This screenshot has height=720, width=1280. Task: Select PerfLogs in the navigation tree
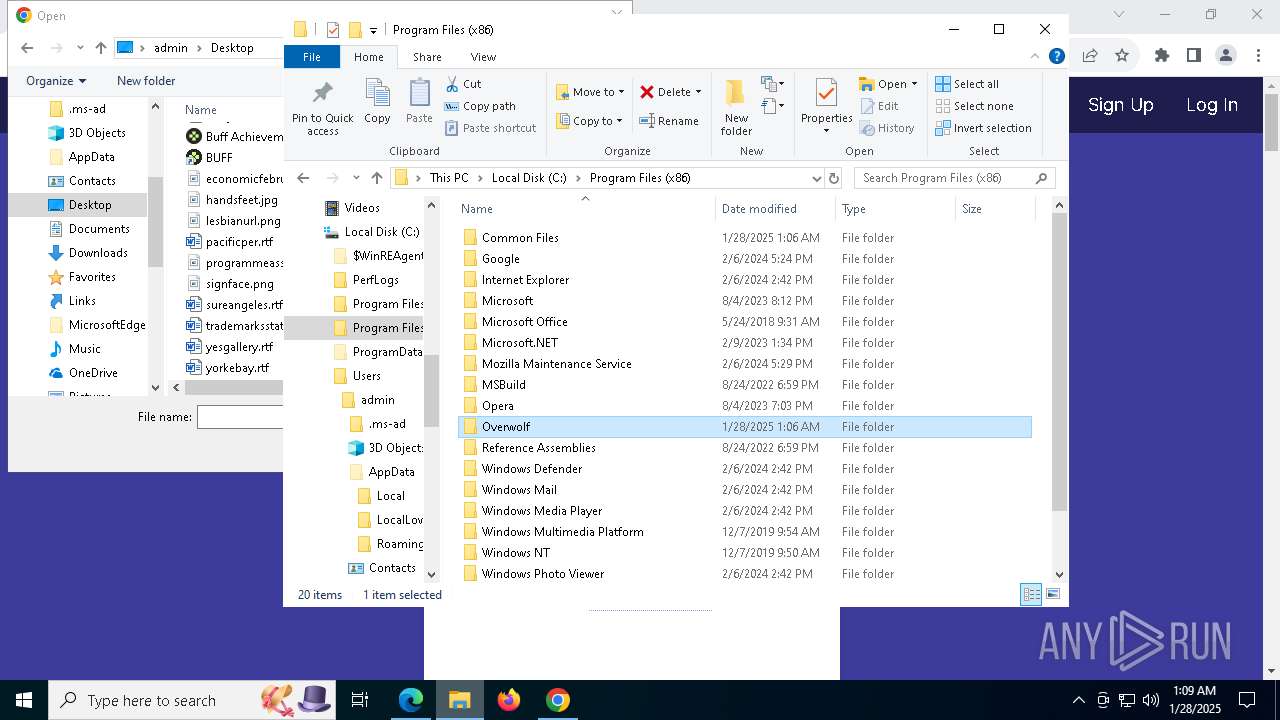(x=375, y=280)
